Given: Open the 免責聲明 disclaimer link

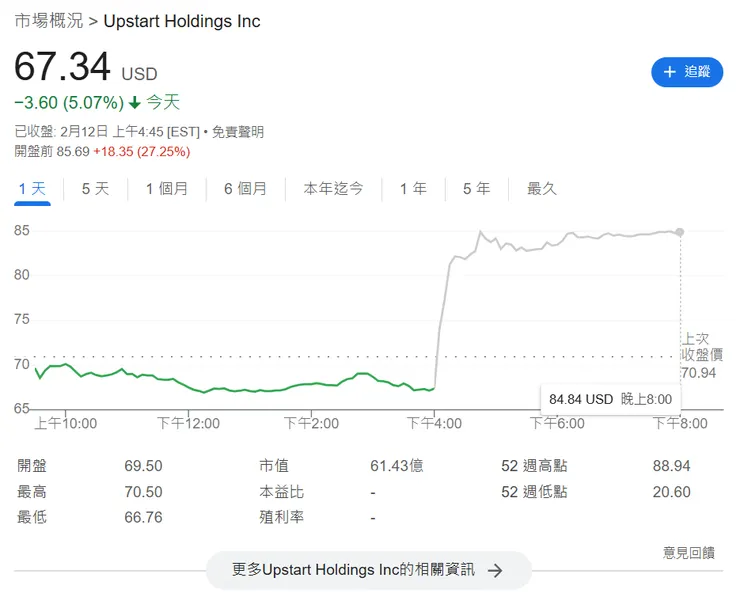Looking at the screenshot, I should 237,131.
